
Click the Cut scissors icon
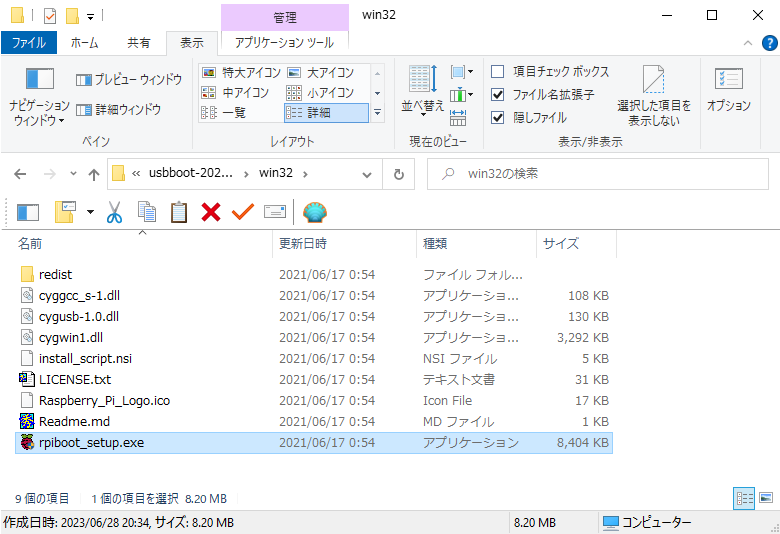(114, 212)
